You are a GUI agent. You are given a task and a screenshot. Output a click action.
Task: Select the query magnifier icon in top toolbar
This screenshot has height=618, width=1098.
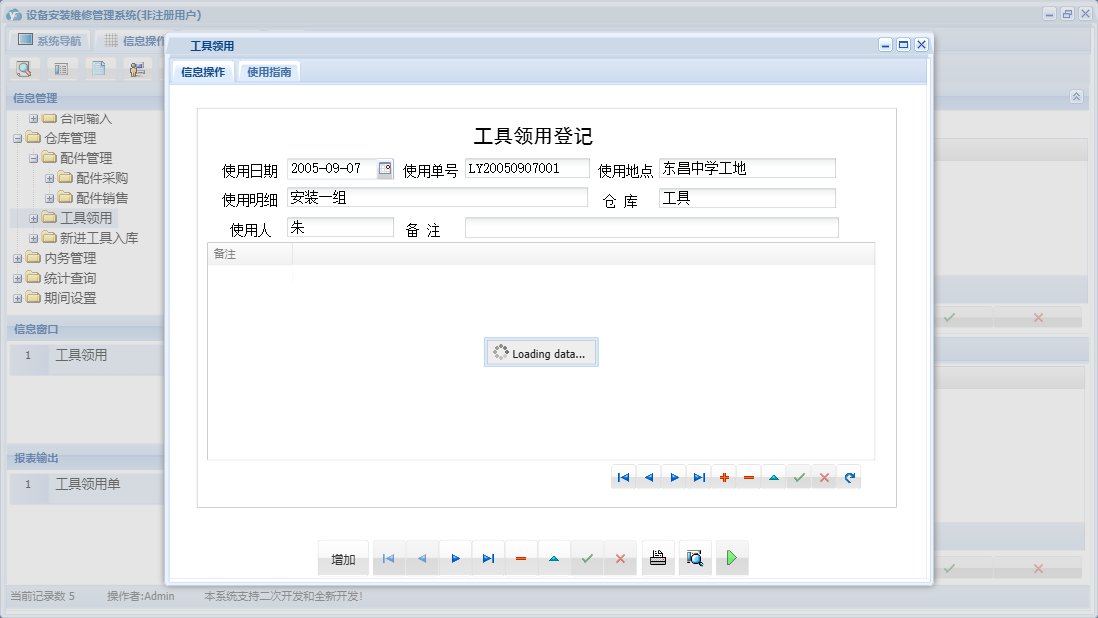pyautogui.click(x=23, y=68)
